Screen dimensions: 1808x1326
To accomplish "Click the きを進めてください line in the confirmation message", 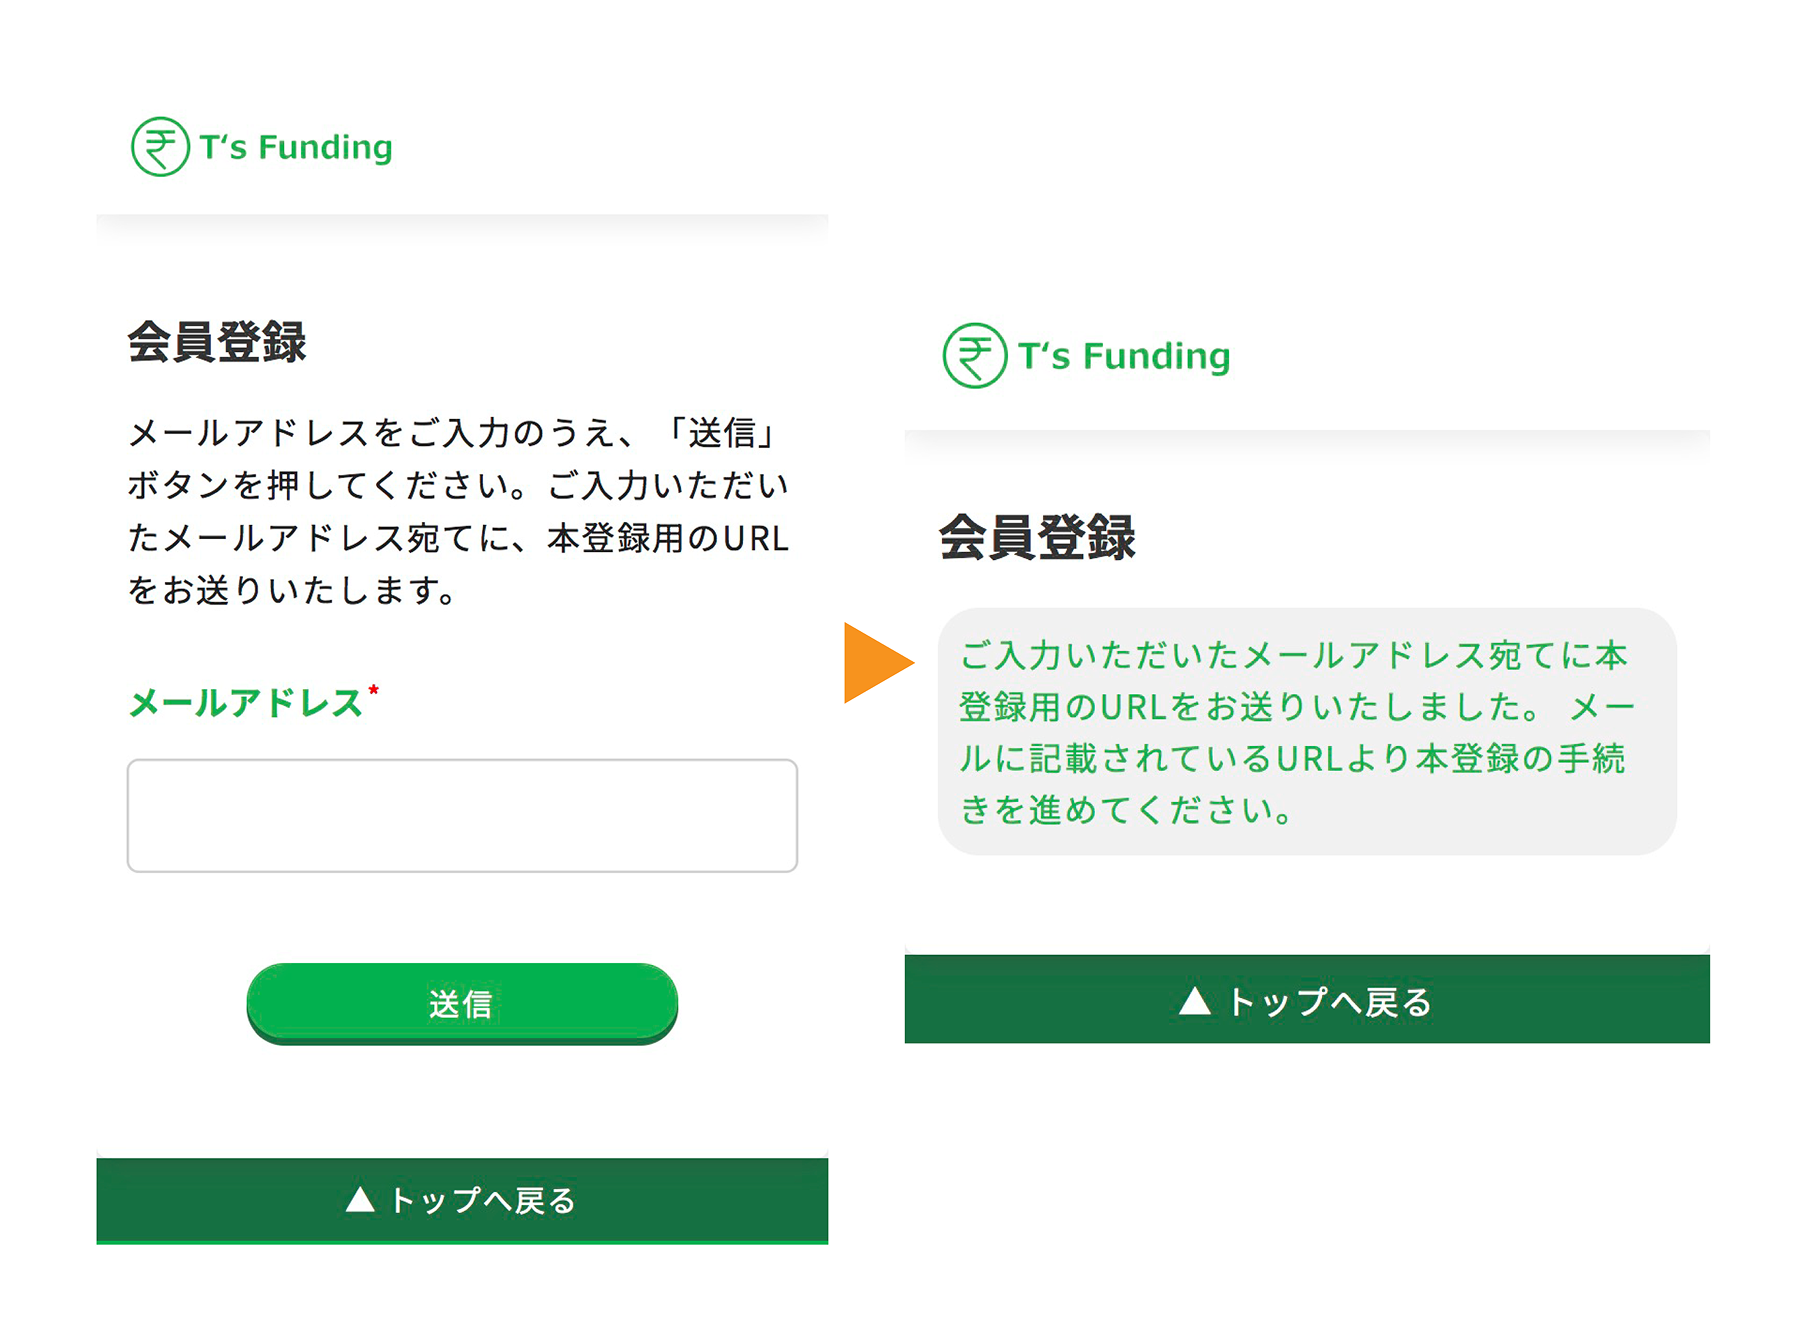I will (x=1126, y=809).
